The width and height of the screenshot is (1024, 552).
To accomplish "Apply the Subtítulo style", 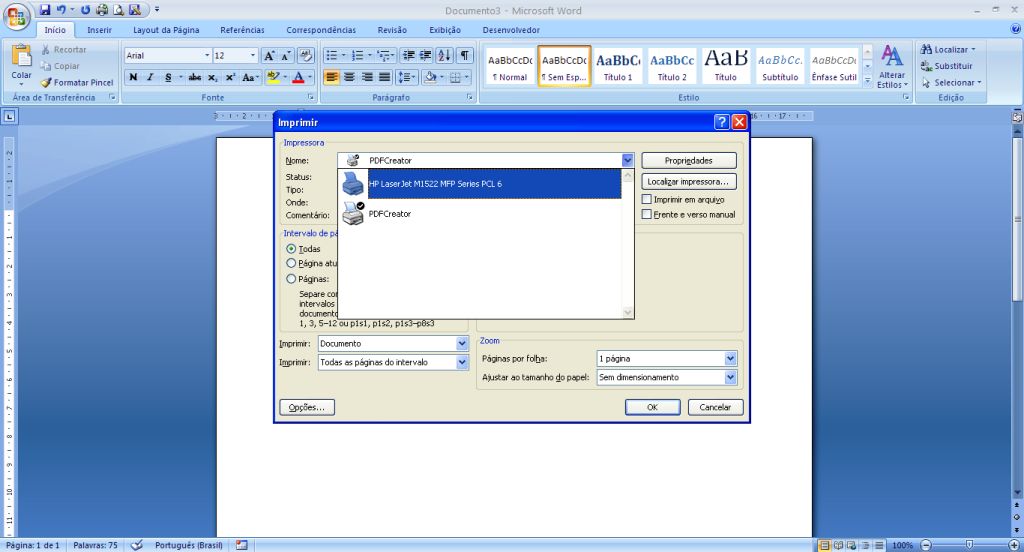I will (780, 67).
